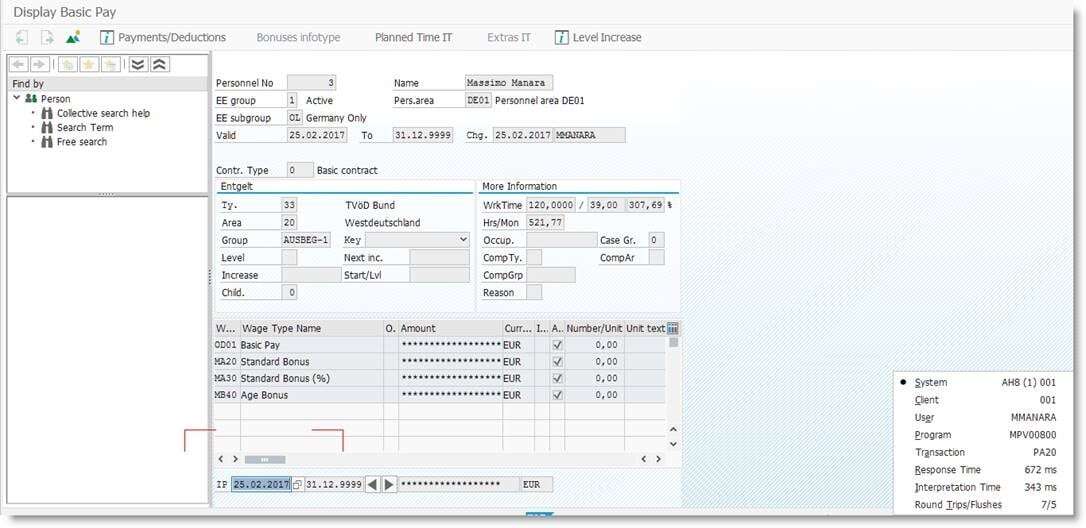Open the Key dropdown in Entgelt section
The width and height of the screenshot is (1086, 528).
(x=461, y=240)
